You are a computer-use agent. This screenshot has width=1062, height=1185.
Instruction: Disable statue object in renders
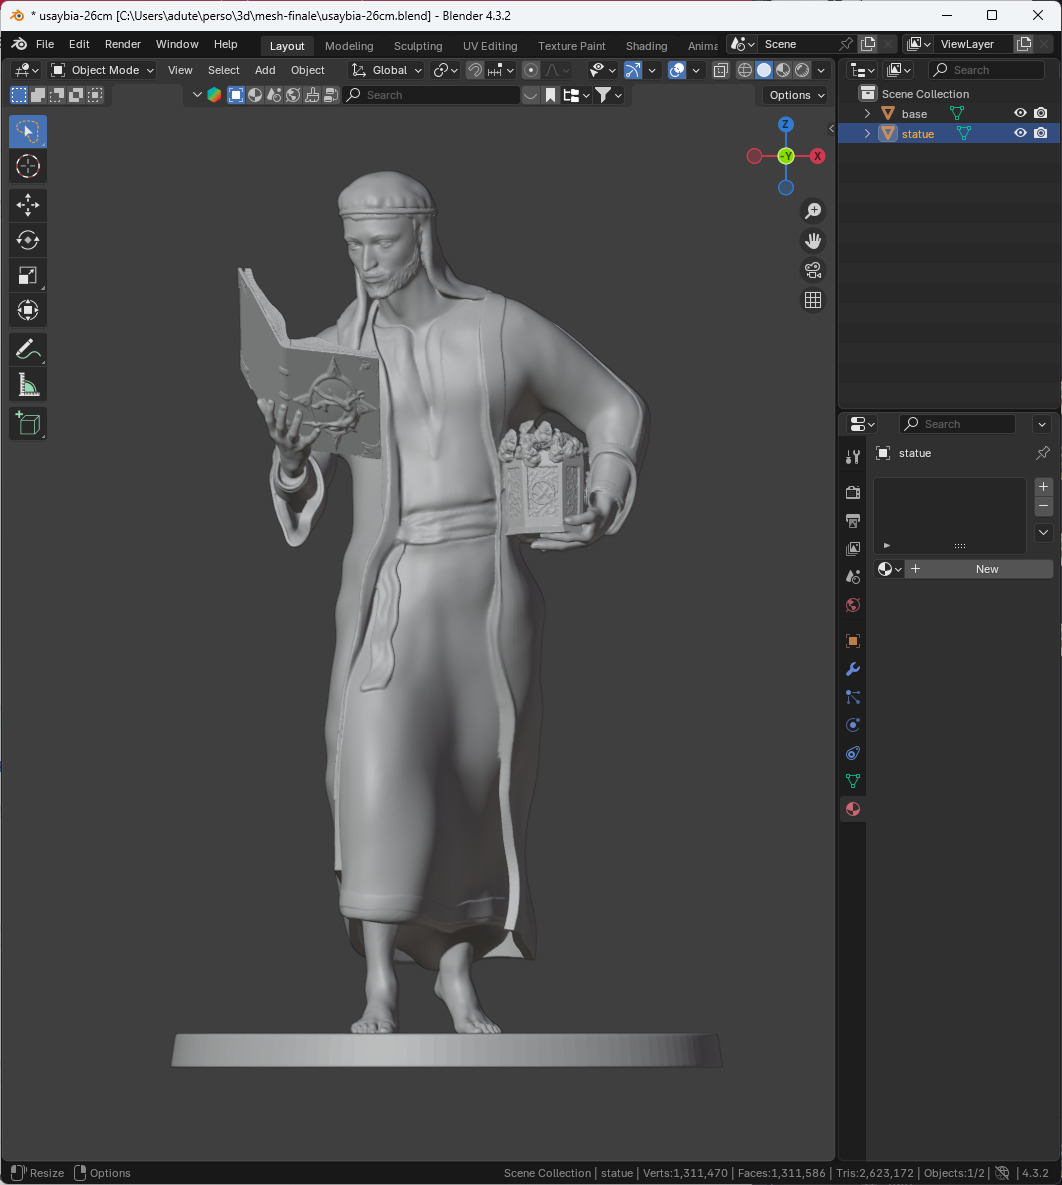tap(1041, 133)
